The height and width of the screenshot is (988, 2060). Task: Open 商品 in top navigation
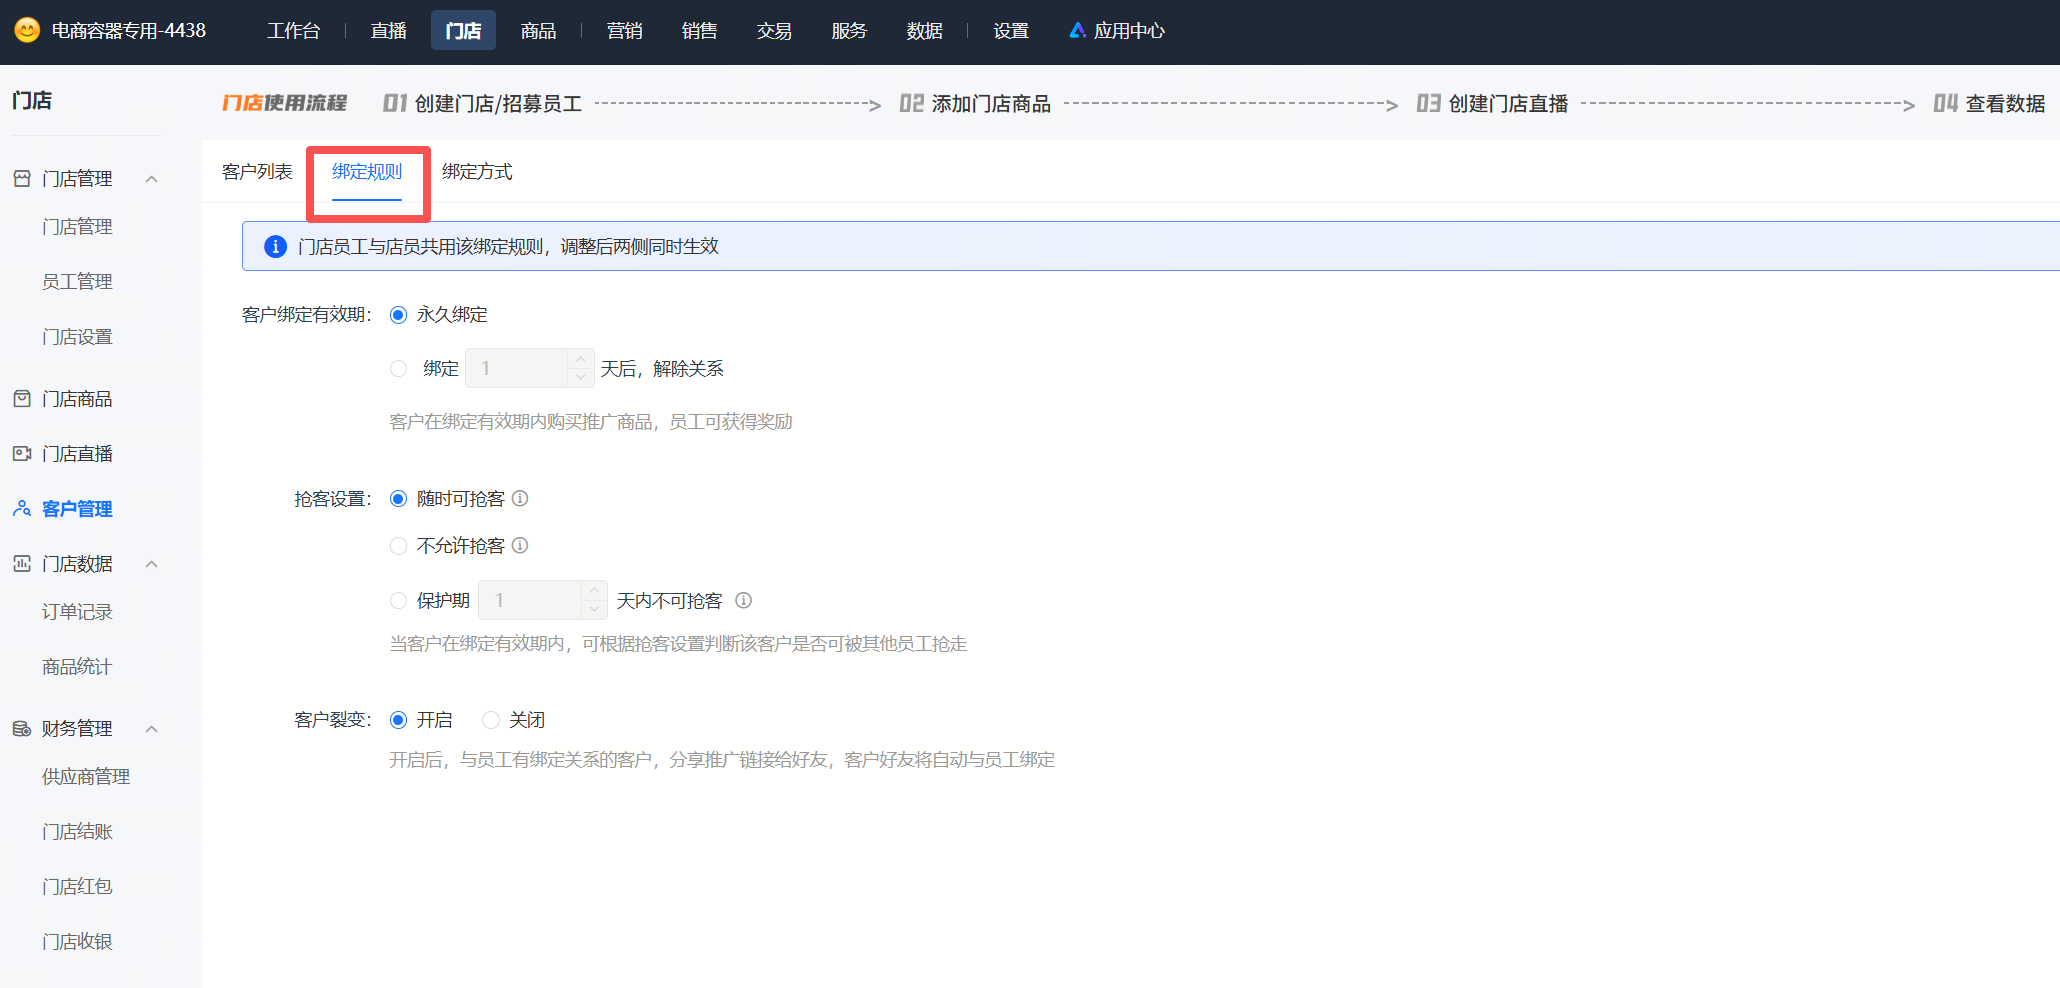pos(538,31)
